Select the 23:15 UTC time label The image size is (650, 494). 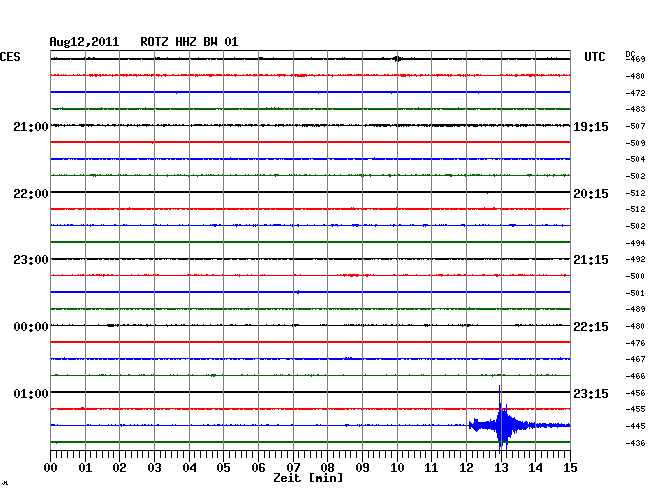(x=591, y=393)
